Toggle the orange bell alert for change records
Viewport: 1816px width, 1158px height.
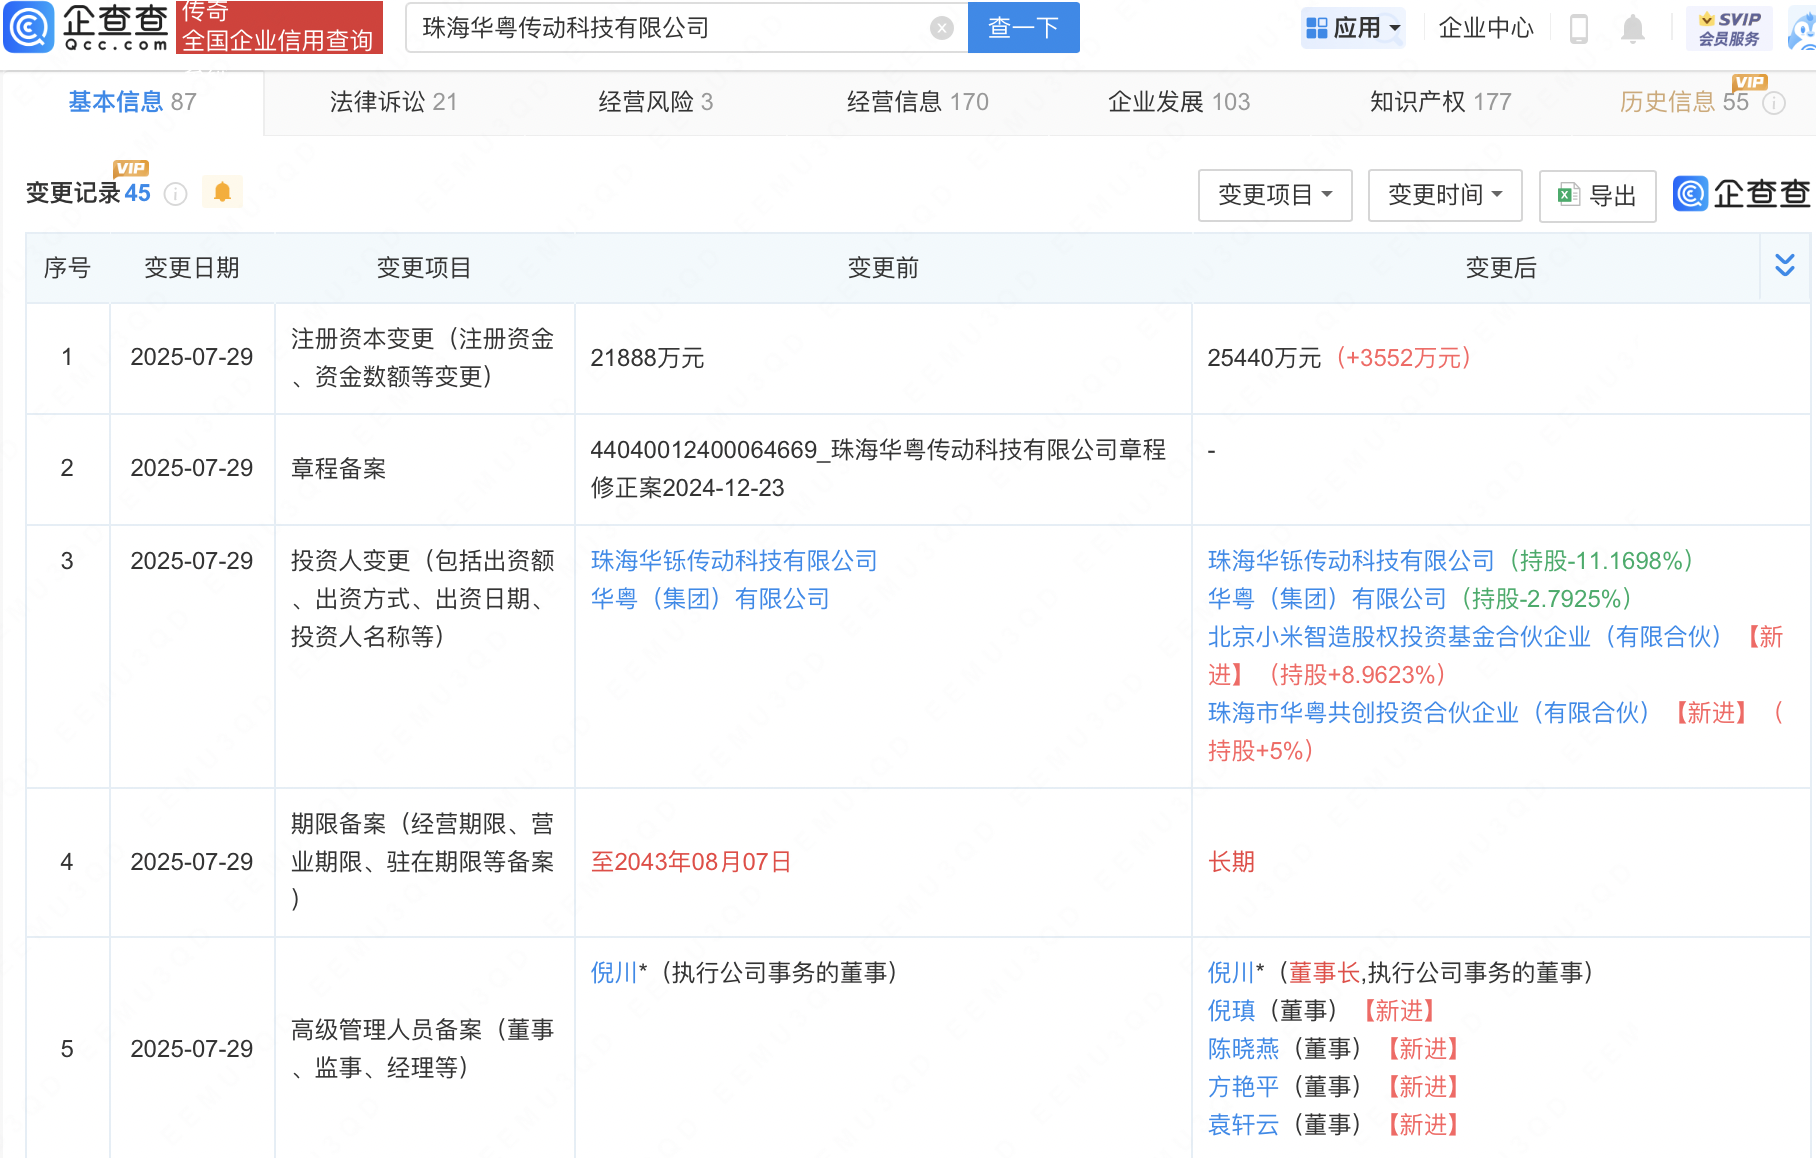(x=222, y=192)
